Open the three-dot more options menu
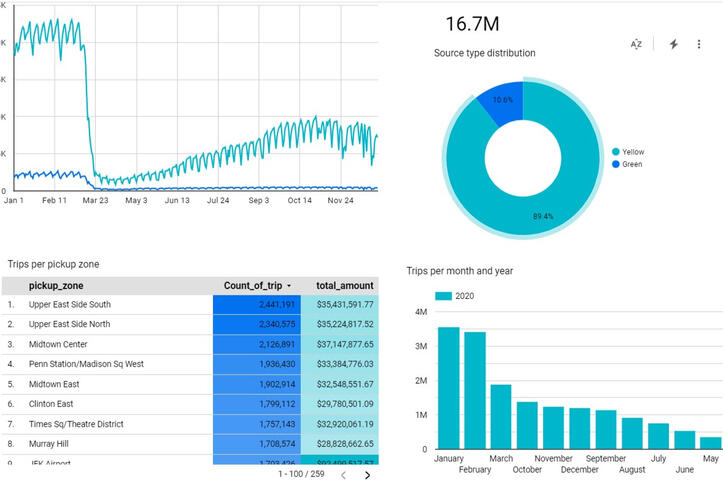Viewport: 723px width, 480px height. tap(699, 44)
